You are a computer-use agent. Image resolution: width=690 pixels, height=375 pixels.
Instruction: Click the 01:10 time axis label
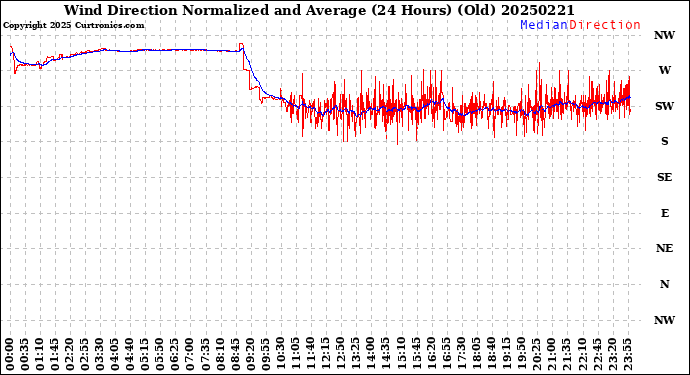point(40,354)
